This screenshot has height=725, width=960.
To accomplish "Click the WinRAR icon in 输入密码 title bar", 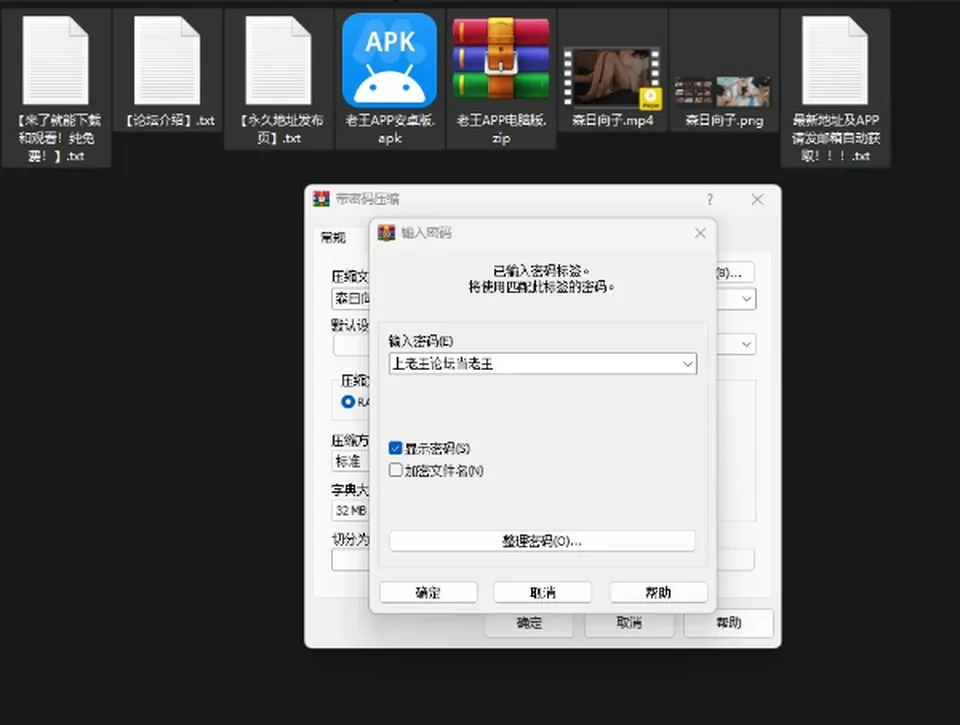I will click(x=386, y=233).
